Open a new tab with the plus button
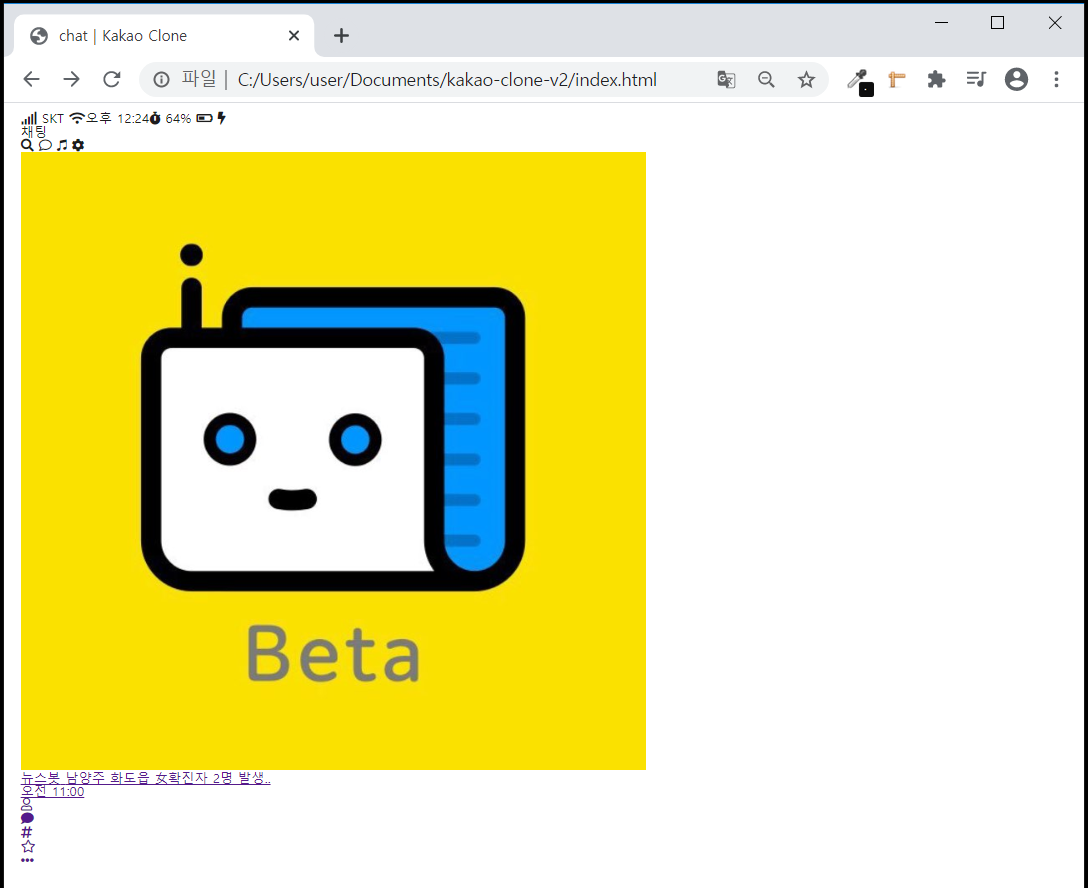1088x888 pixels. point(341,35)
